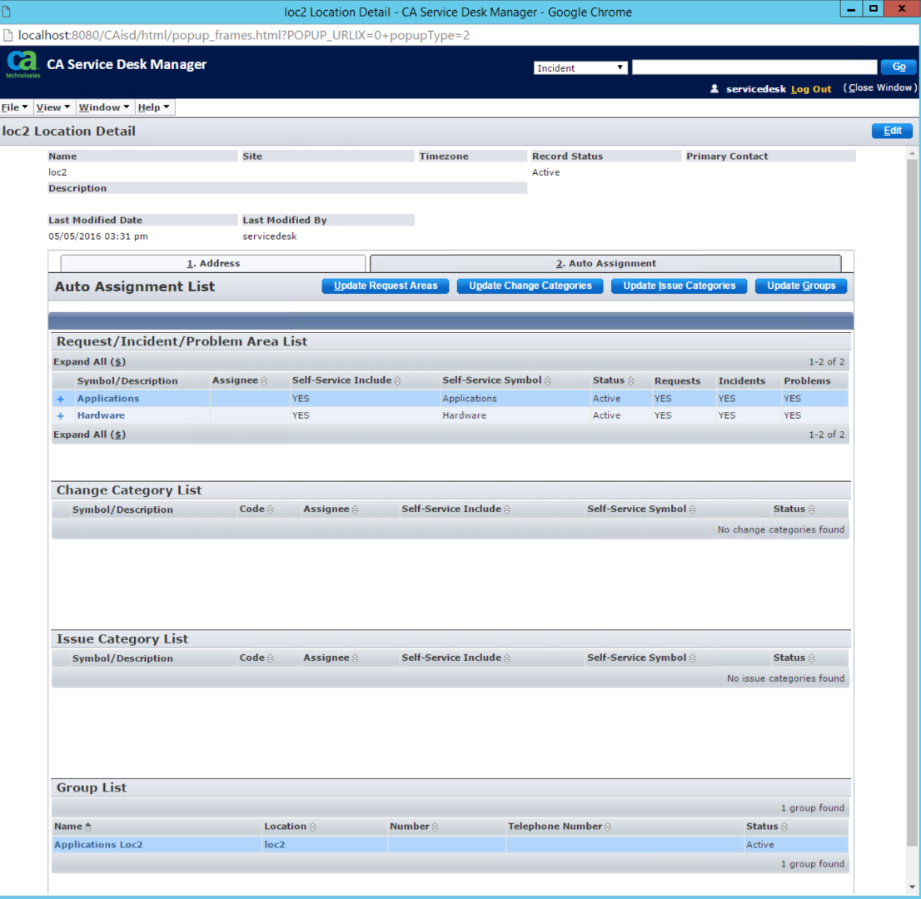Sort the Request Area list by Status
This screenshot has height=899, width=921.
(x=630, y=380)
